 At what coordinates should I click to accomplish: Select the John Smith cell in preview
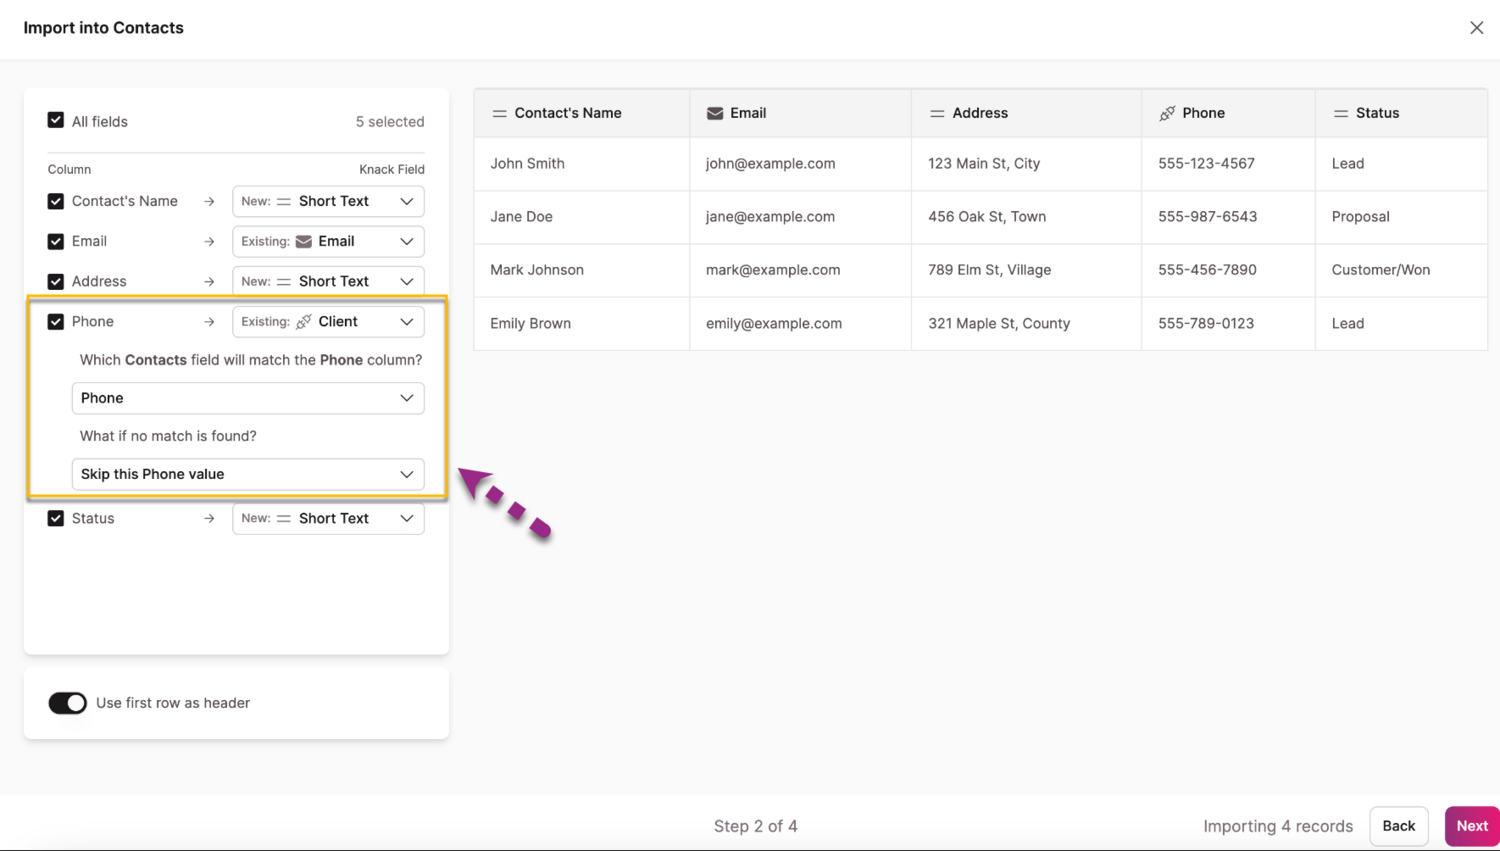[x=527, y=163]
